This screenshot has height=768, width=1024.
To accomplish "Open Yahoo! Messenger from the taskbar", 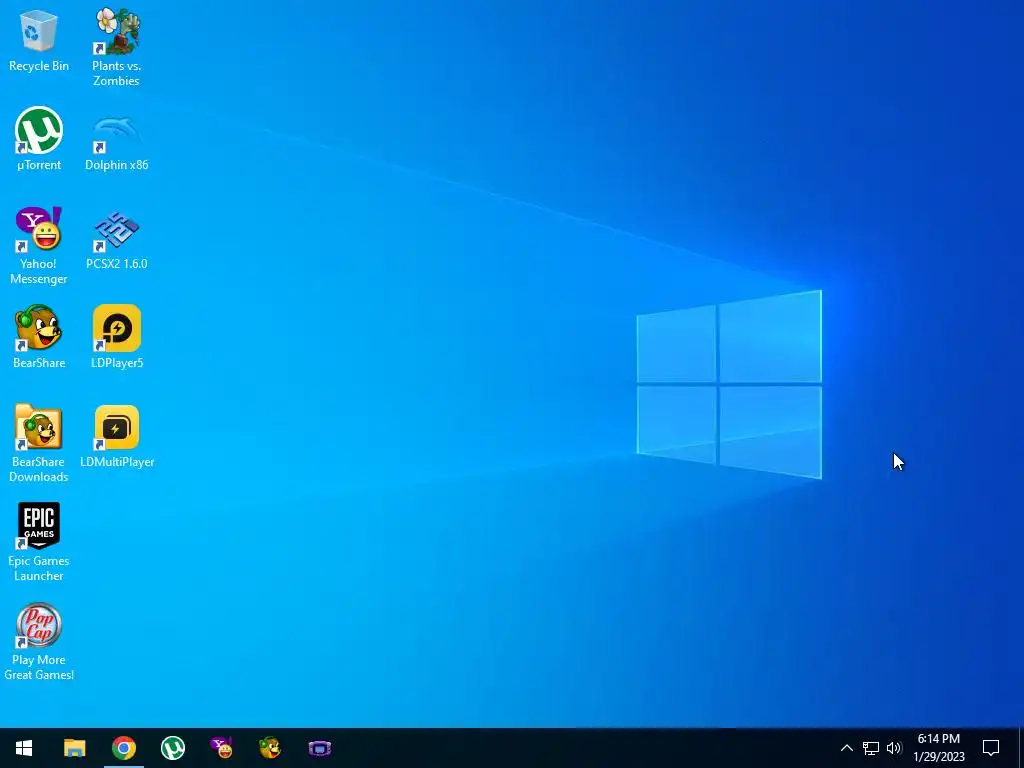I will 221,748.
